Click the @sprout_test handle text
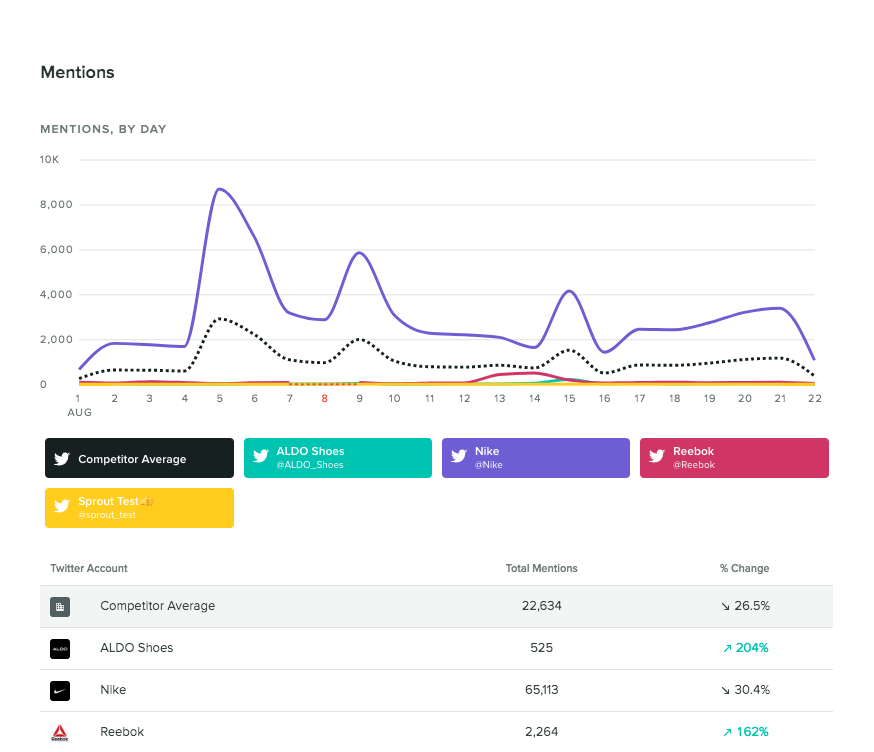 pyautogui.click(x=107, y=515)
